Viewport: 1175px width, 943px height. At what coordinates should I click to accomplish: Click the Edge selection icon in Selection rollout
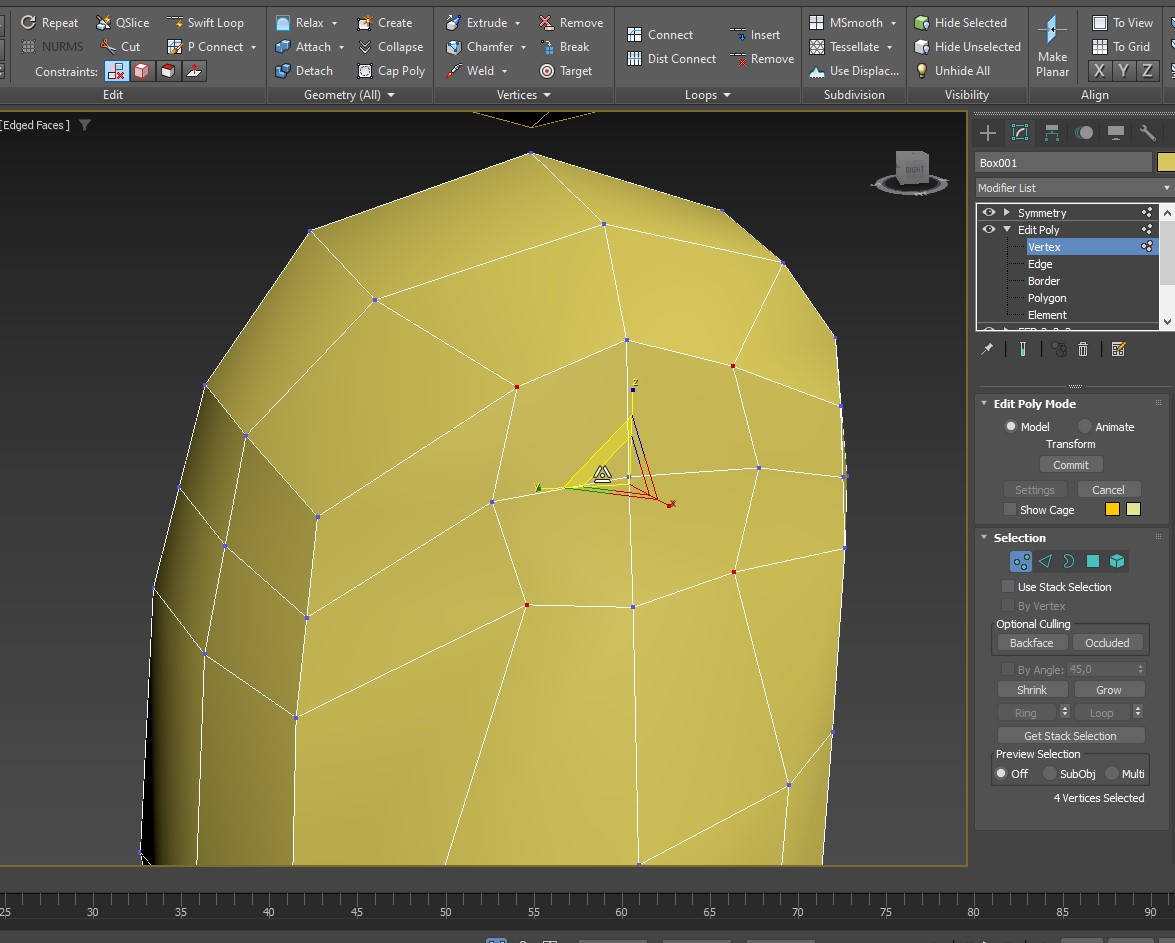tap(1045, 562)
